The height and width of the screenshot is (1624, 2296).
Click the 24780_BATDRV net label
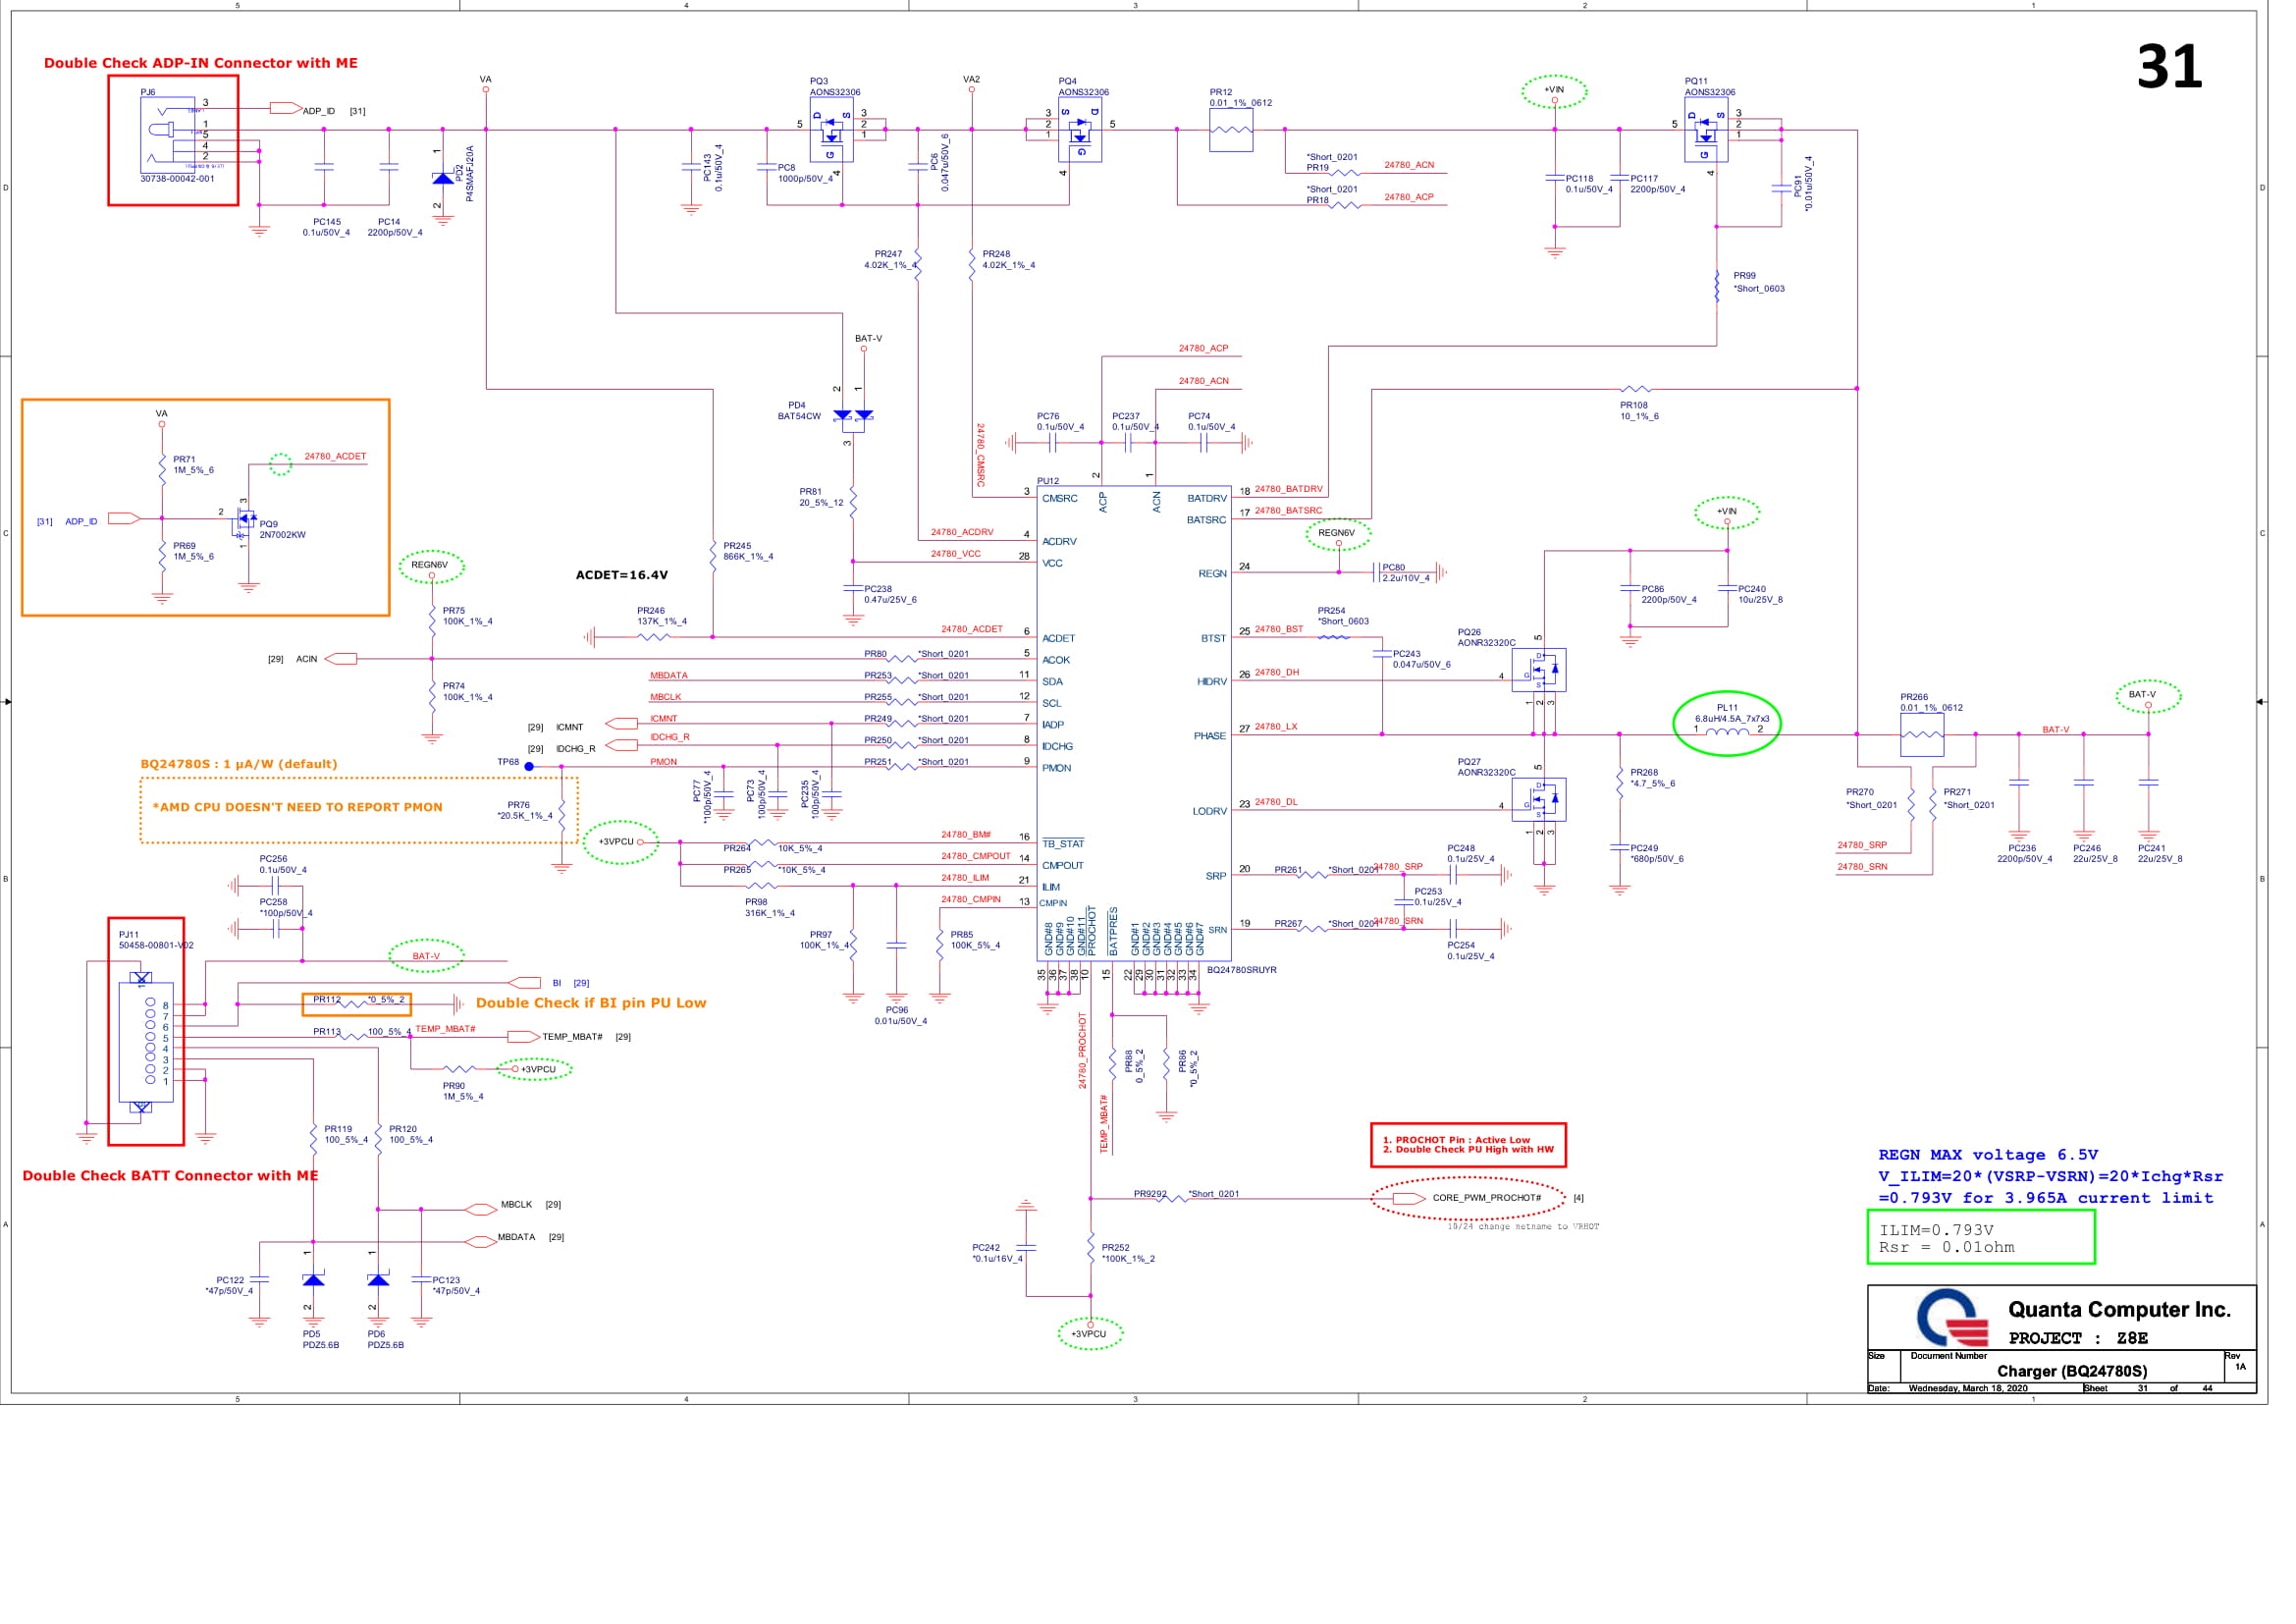pyautogui.click(x=1288, y=489)
